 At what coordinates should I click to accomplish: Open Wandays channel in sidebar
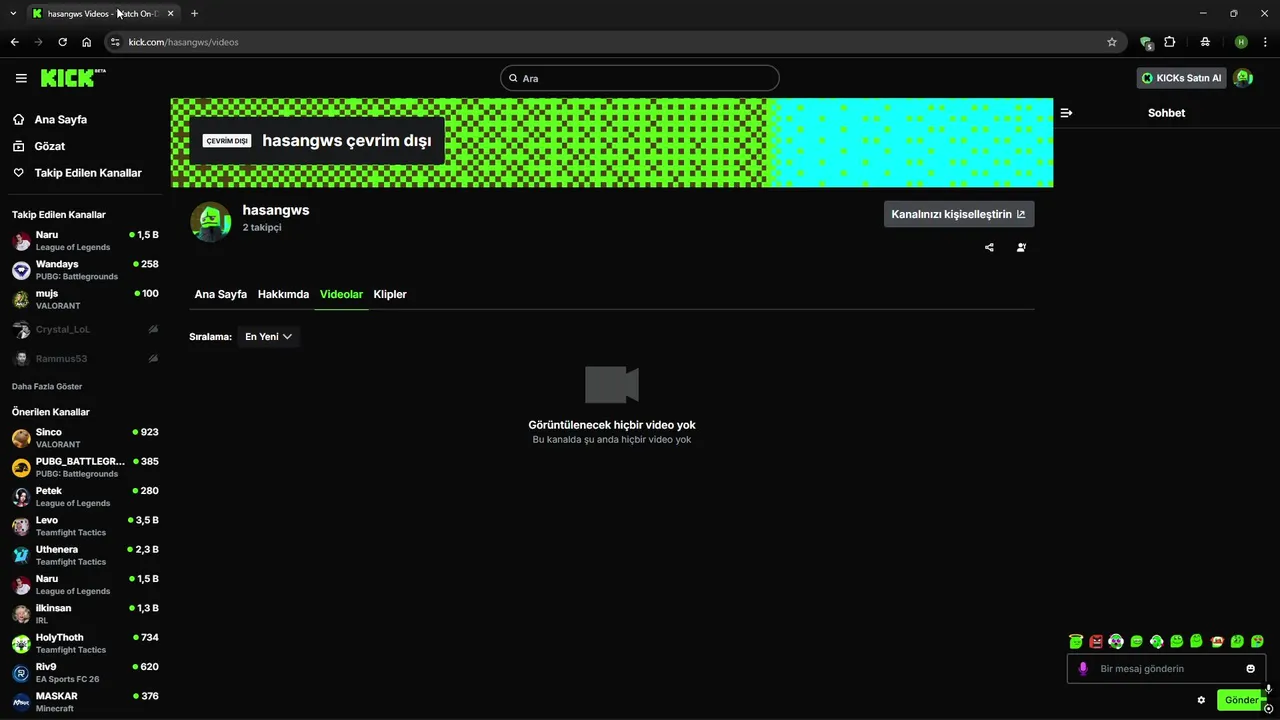pos(85,270)
